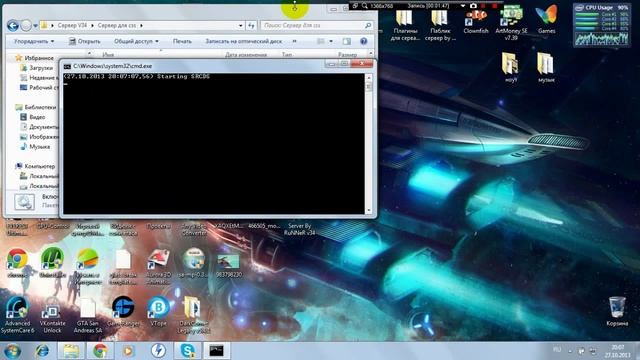This screenshot has width=640, height=360.
Task: Open Windows Media Player in taskbar
Action: click(129, 351)
